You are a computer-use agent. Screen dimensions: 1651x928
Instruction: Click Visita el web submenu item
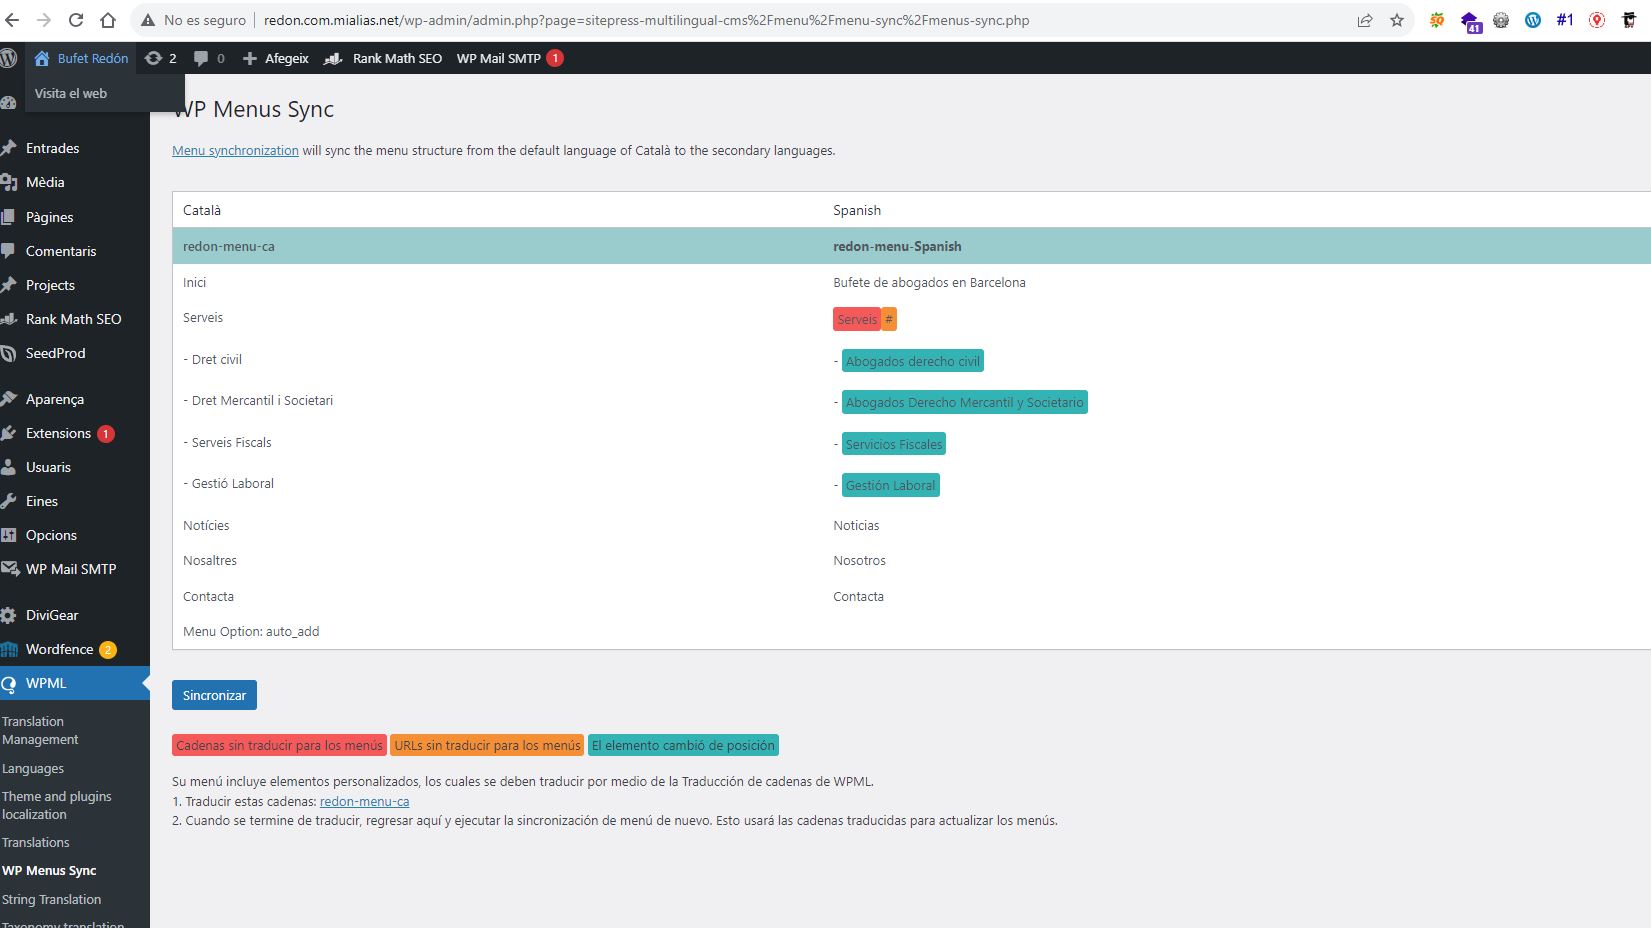click(71, 93)
